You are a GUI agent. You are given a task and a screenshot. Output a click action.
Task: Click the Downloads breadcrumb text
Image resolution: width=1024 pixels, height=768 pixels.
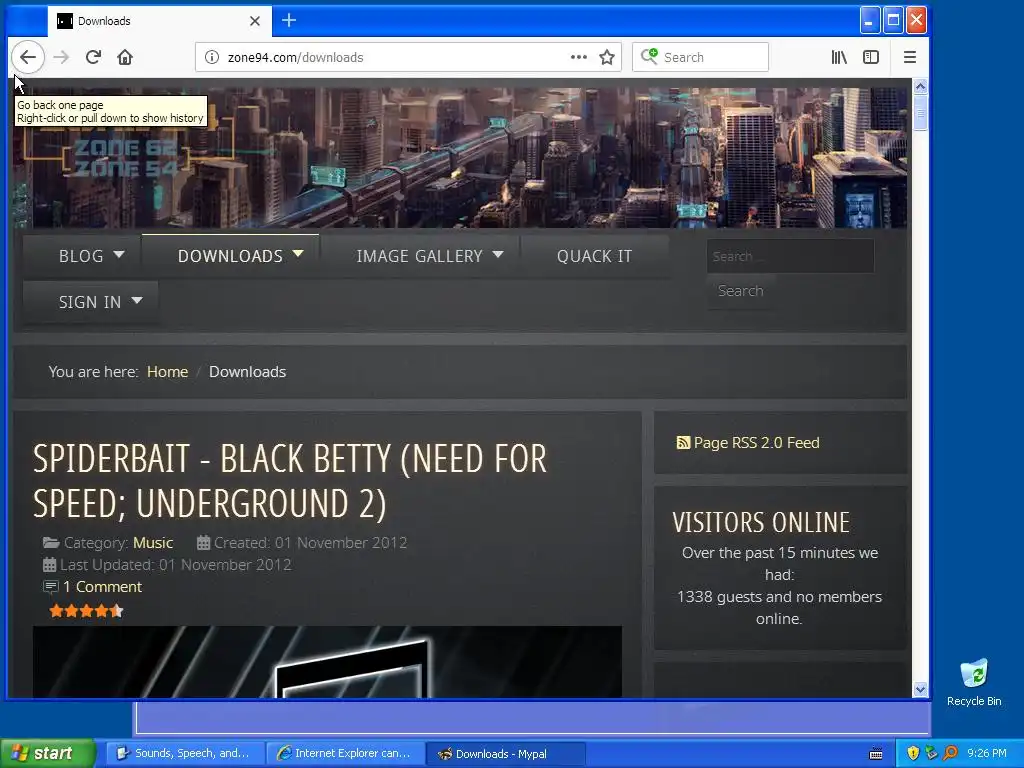tap(248, 372)
